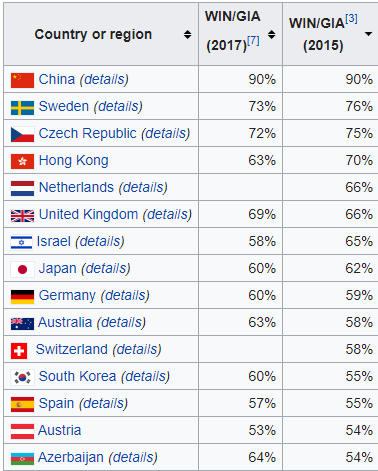Screen dimensions: 378x471
Task: Click the United Kingdom flag icon
Action: coord(22,216)
